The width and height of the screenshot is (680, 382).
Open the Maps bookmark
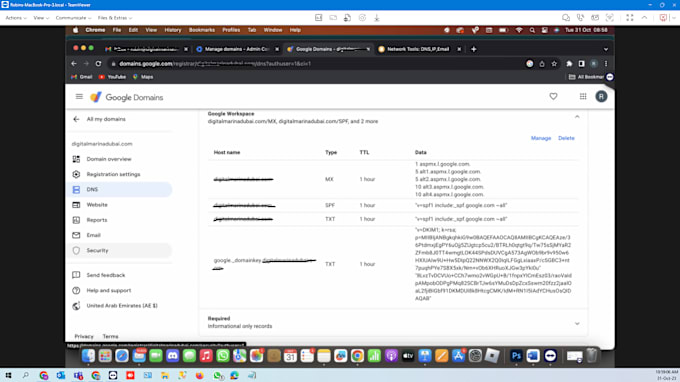pyautogui.click(x=143, y=77)
